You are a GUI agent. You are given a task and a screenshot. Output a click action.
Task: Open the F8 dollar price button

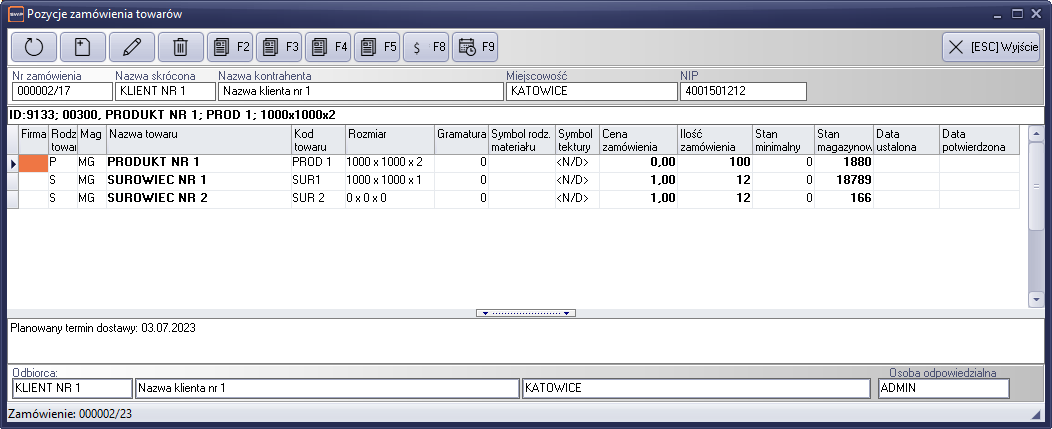tap(426, 46)
